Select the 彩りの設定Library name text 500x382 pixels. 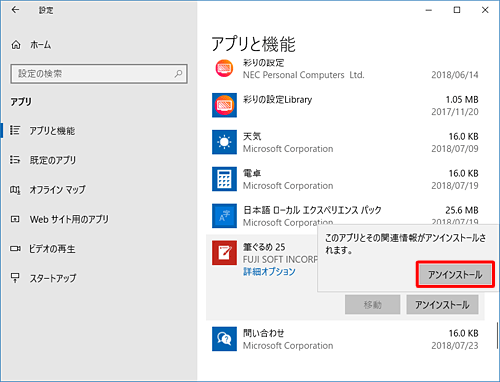[277, 99]
